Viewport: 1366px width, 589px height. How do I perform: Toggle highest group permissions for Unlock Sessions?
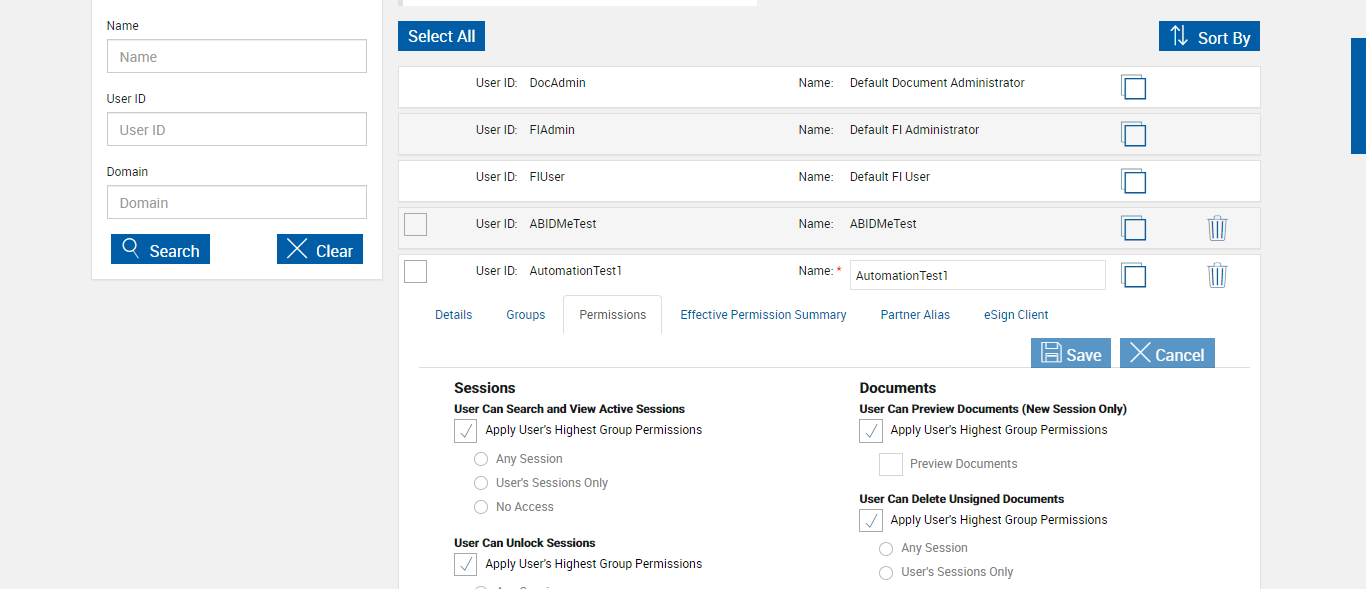point(466,564)
